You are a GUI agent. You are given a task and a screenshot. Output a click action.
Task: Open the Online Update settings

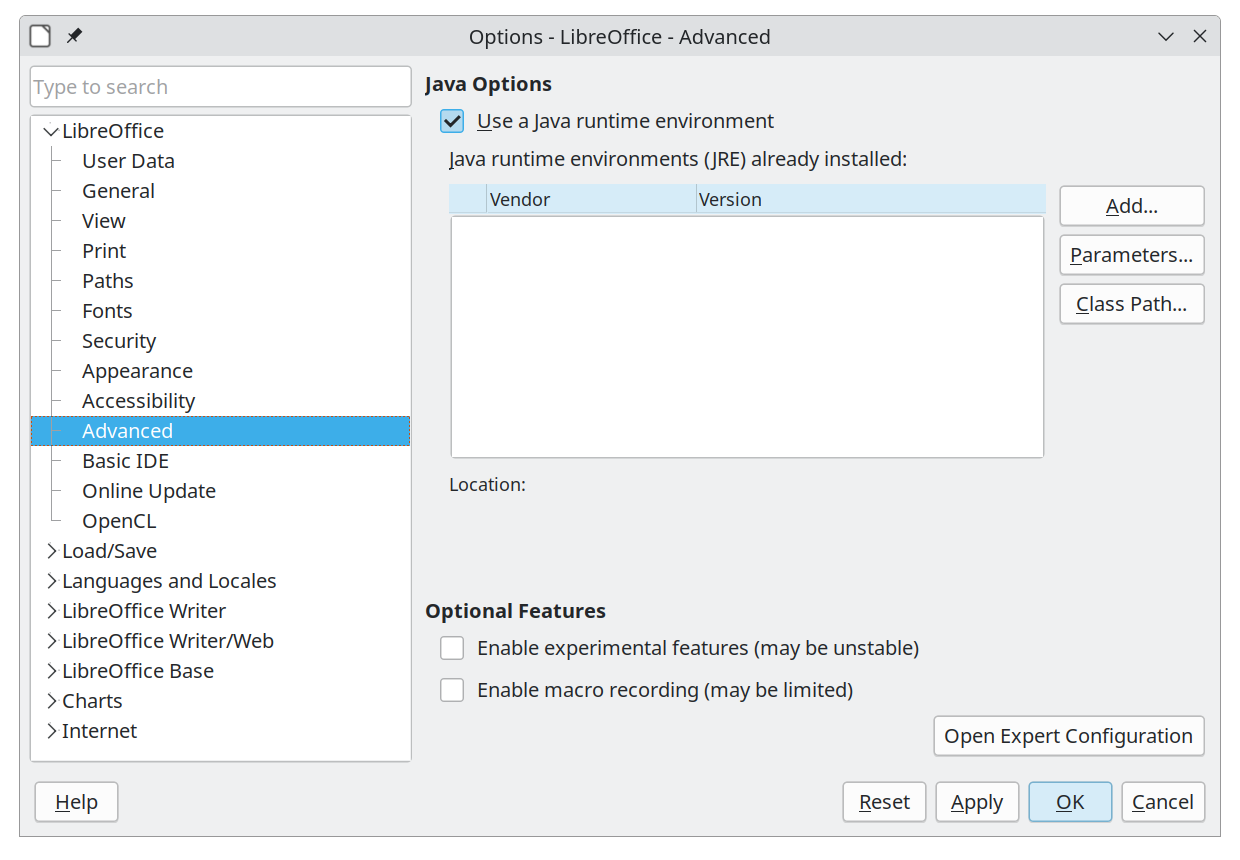click(x=148, y=490)
